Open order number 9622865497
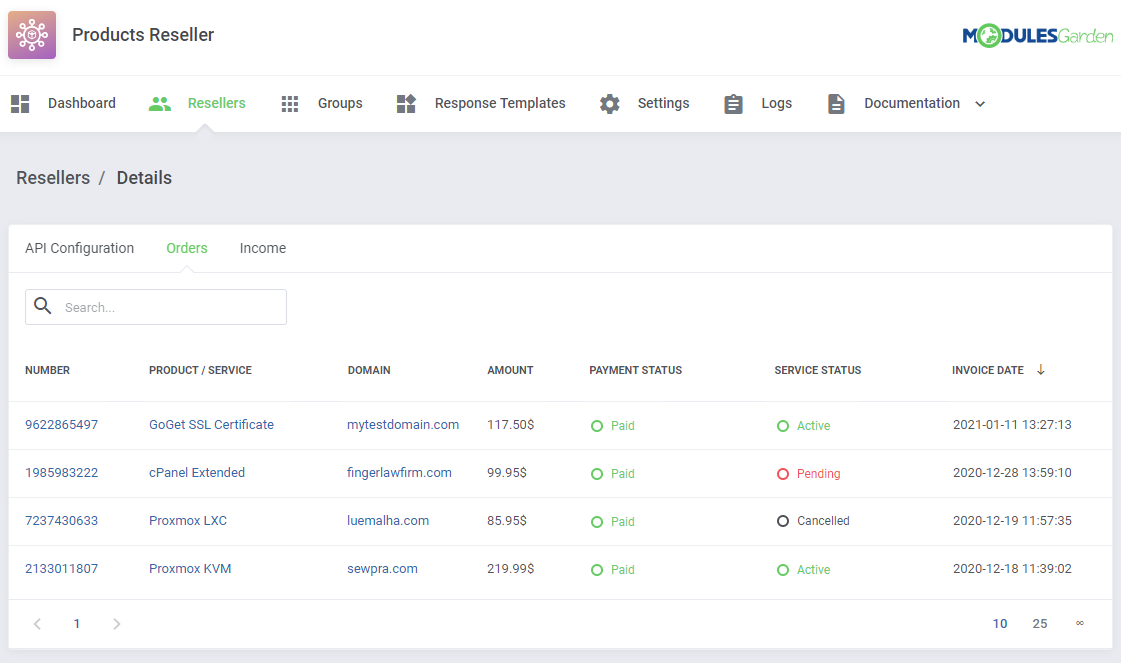The image size is (1121, 663). pos(61,425)
